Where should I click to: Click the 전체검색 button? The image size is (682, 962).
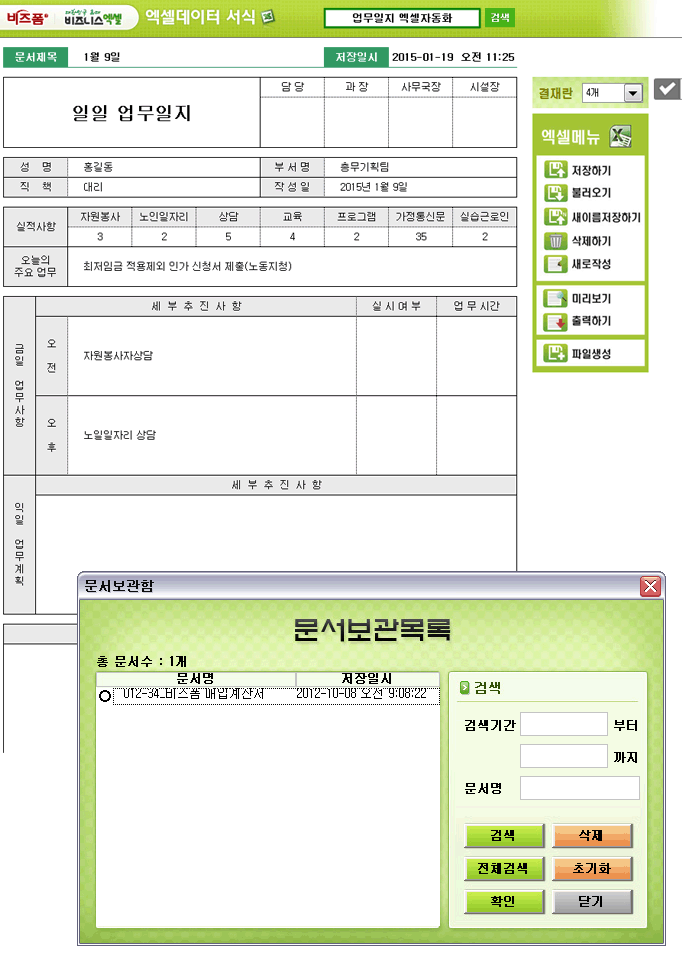(x=505, y=869)
